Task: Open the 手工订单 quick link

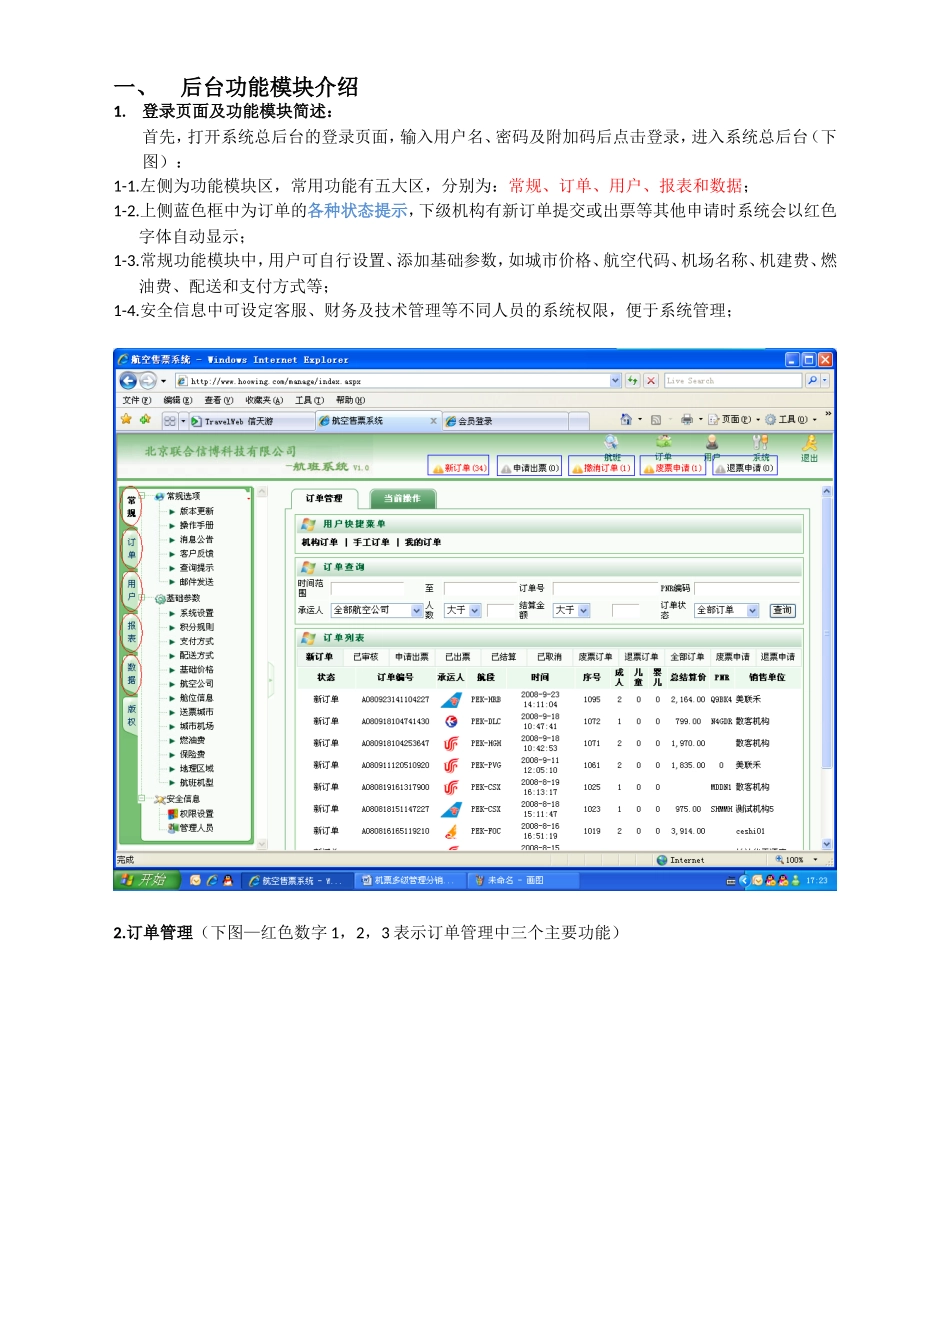Action: coord(371,542)
